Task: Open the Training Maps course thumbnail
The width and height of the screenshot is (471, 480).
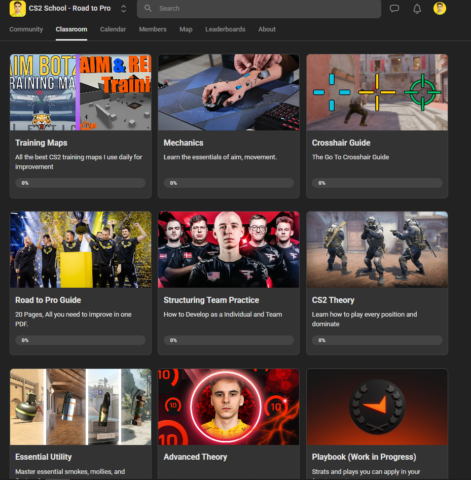Action: tap(81, 92)
